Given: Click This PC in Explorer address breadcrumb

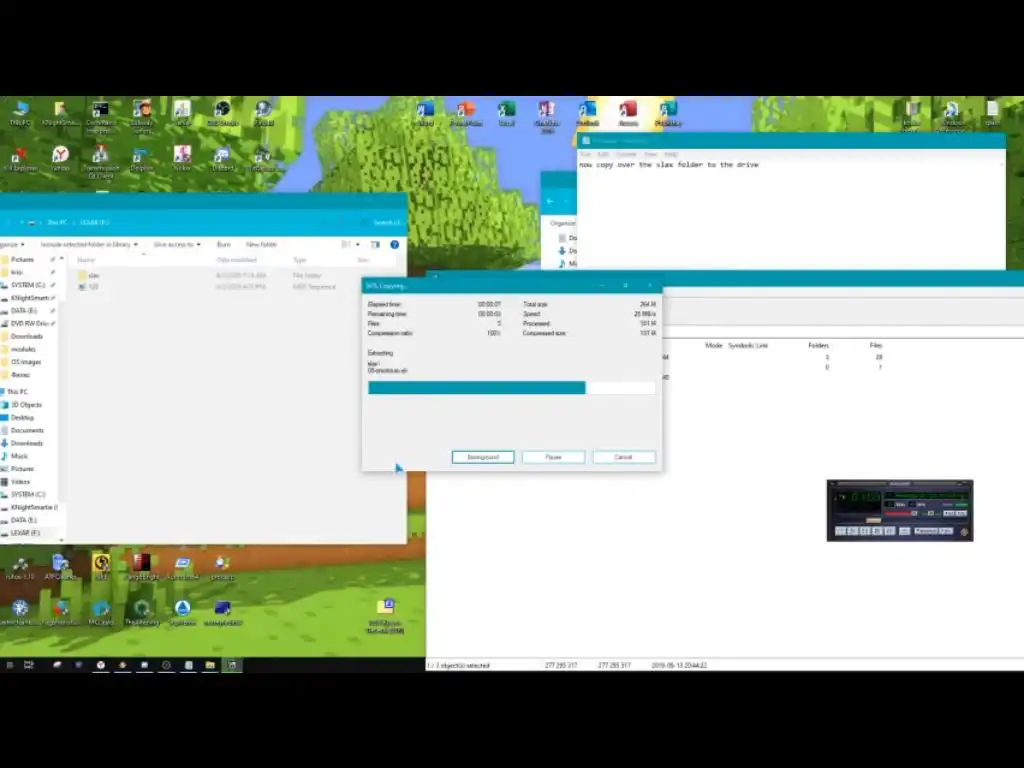Looking at the screenshot, I should (x=57, y=223).
